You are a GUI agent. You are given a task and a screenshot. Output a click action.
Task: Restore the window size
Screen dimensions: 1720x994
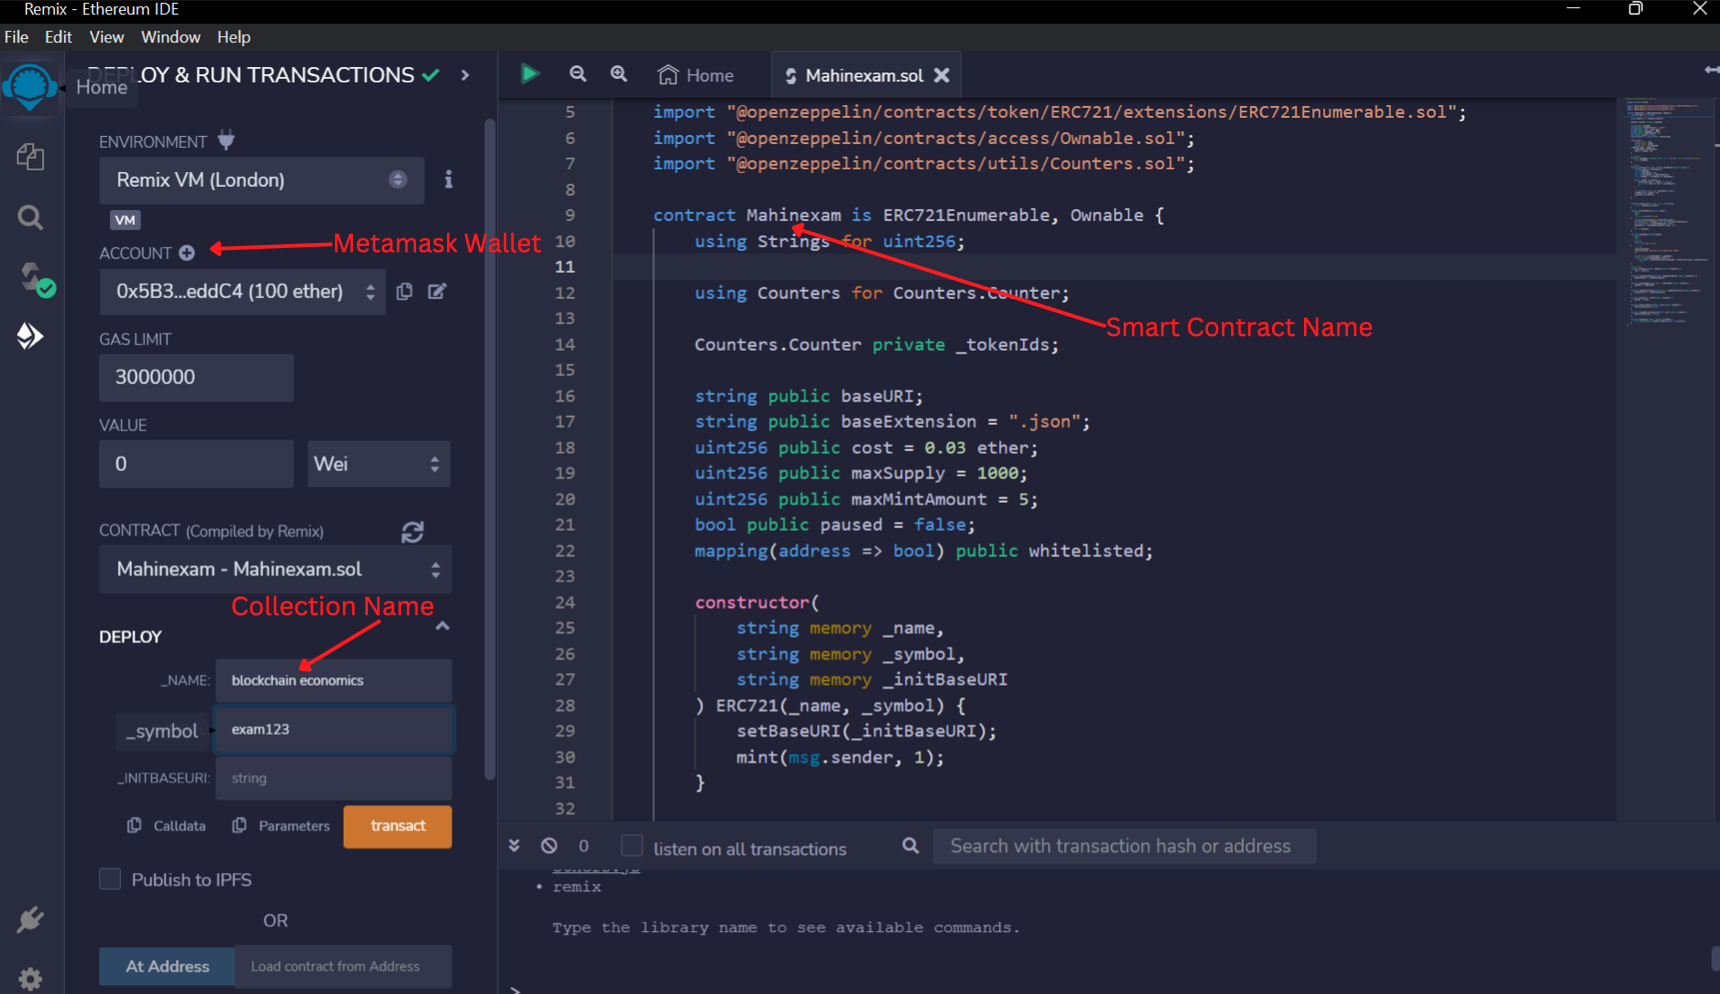point(1636,9)
